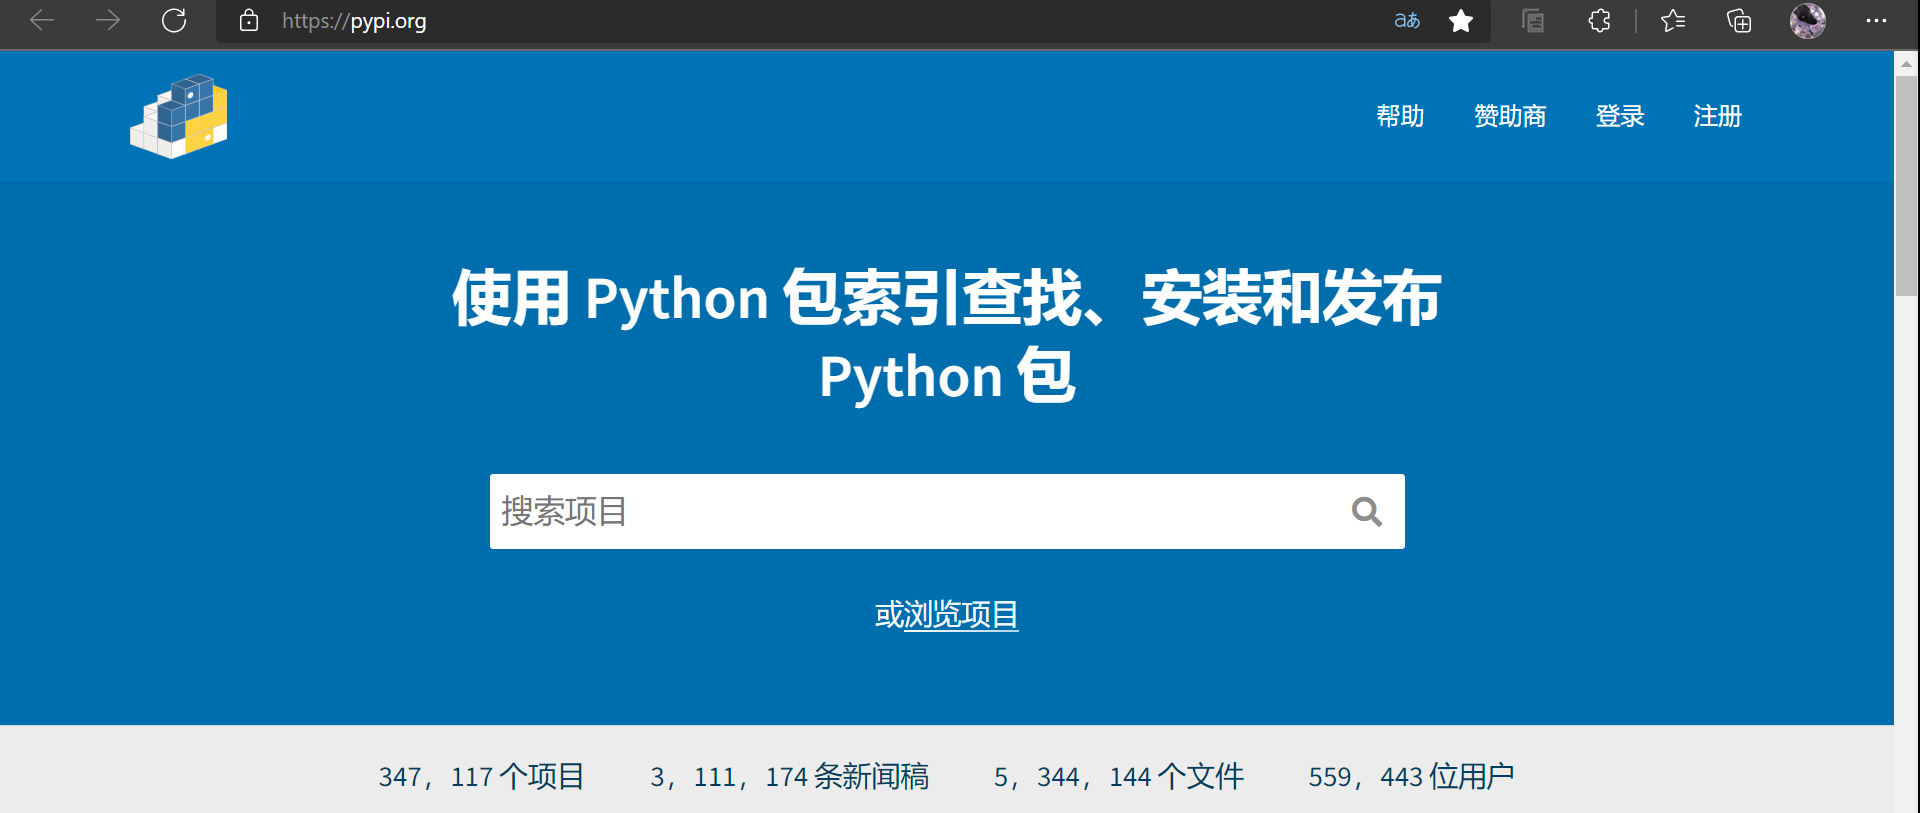Click the page vertical scrollbar thumb

(1907, 186)
